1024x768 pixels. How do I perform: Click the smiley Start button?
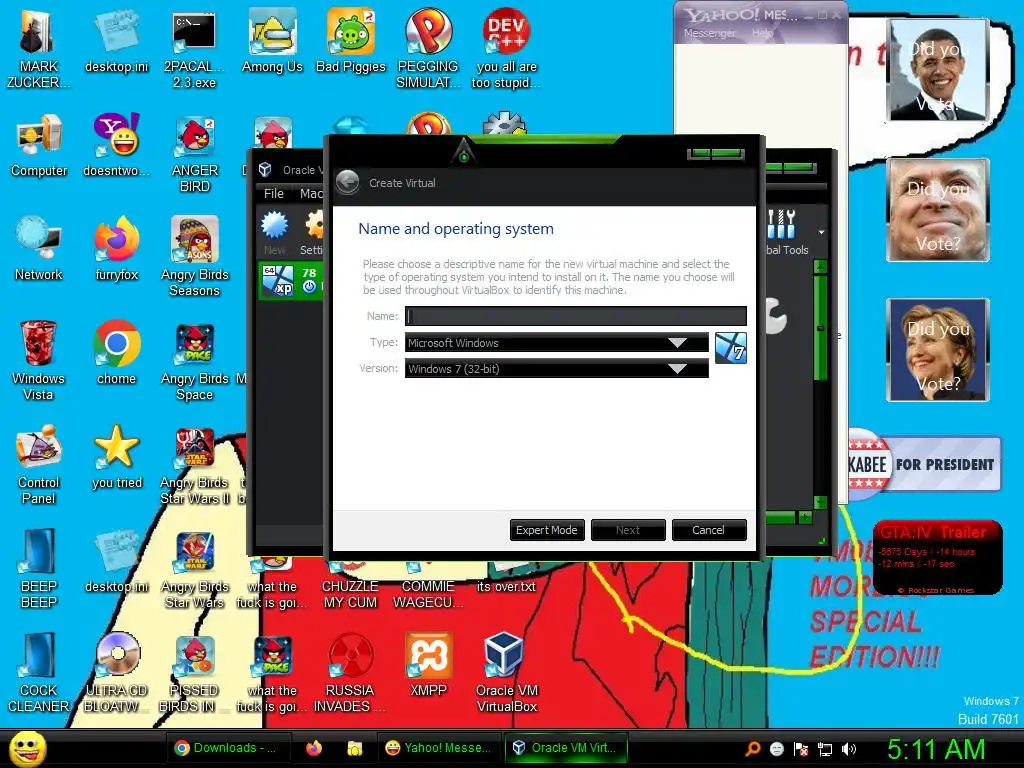(27, 748)
